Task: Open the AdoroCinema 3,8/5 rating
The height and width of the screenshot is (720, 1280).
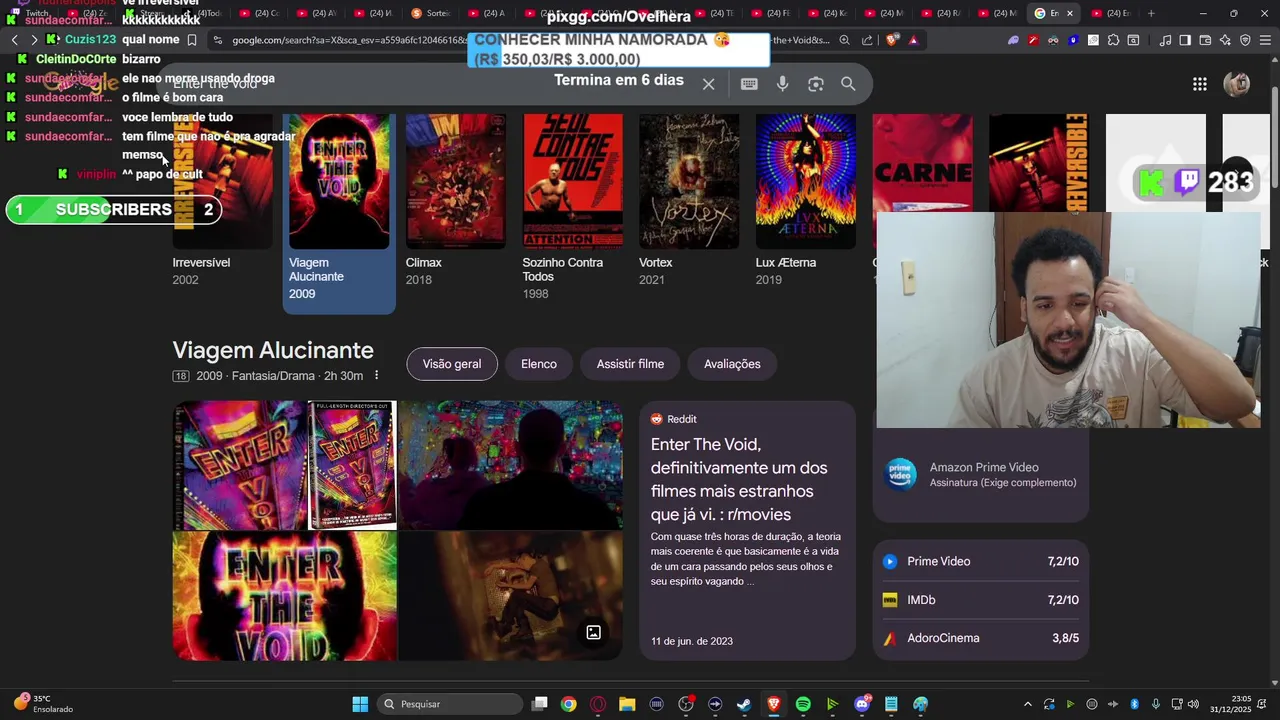Action: (981, 638)
